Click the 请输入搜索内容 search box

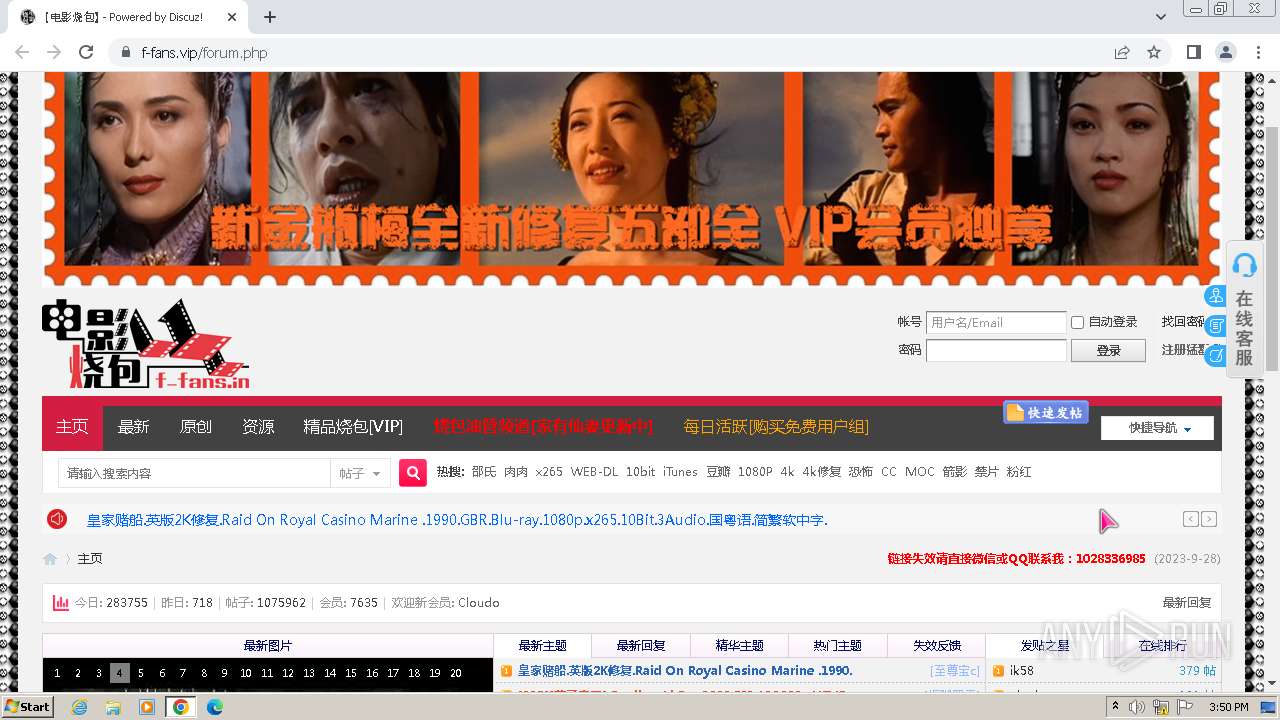194,473
